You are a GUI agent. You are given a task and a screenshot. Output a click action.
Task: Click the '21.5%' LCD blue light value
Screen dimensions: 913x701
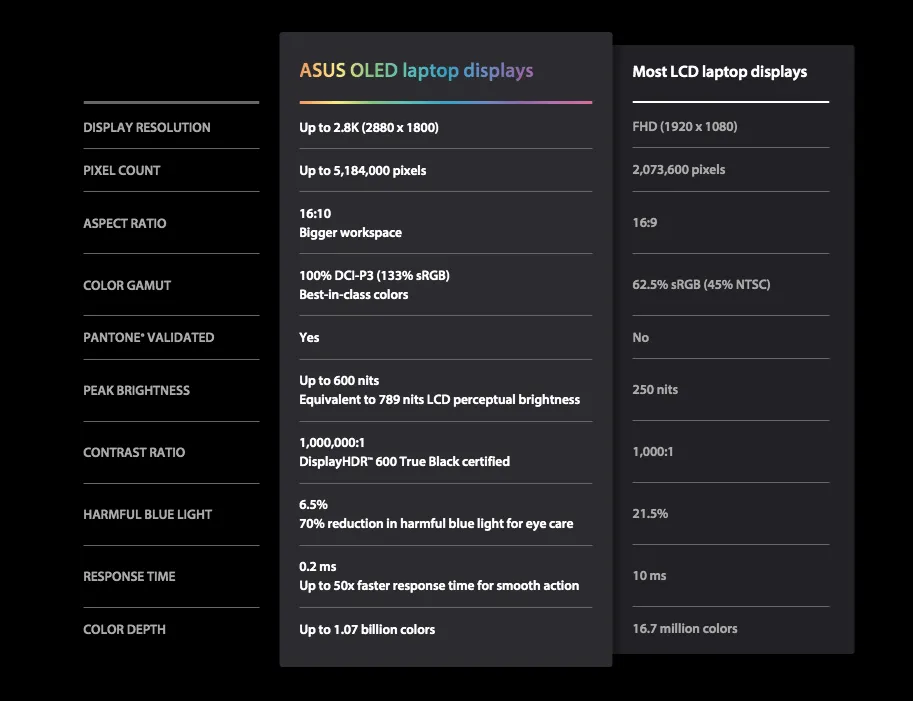click(650, 514)
